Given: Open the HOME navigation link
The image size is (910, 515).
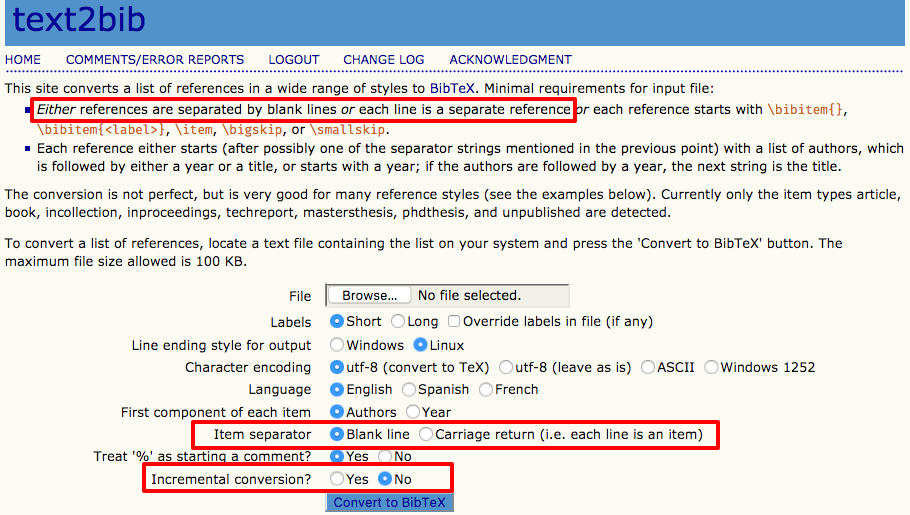Looking at the screenshot, I should [x=23, y=60].
